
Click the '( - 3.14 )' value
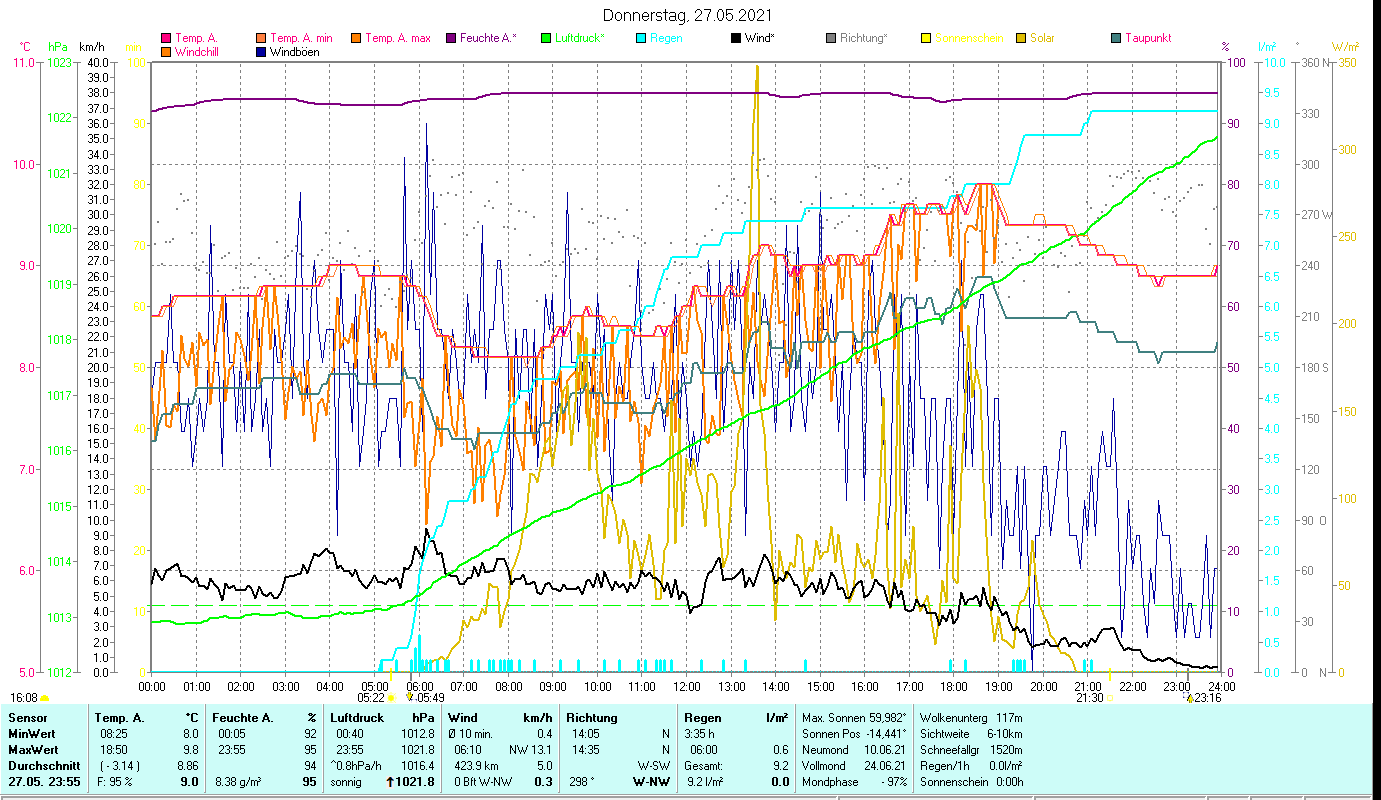tap(121, 765)
